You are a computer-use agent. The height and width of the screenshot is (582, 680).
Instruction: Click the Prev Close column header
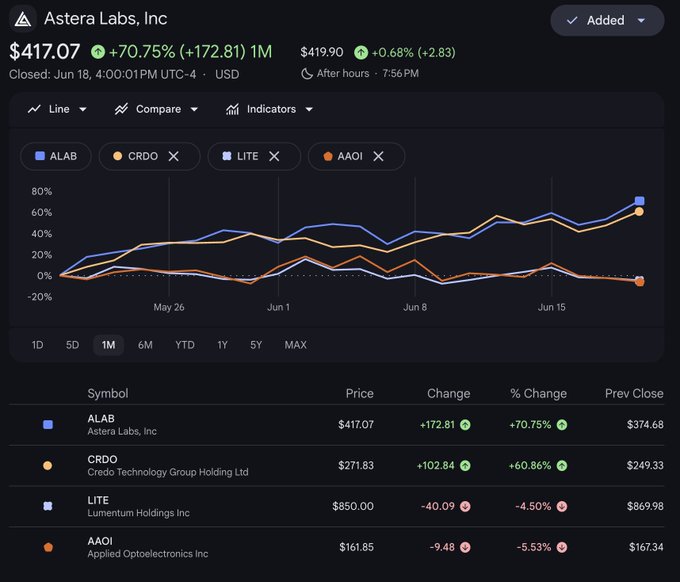click(x=634, y=394)
